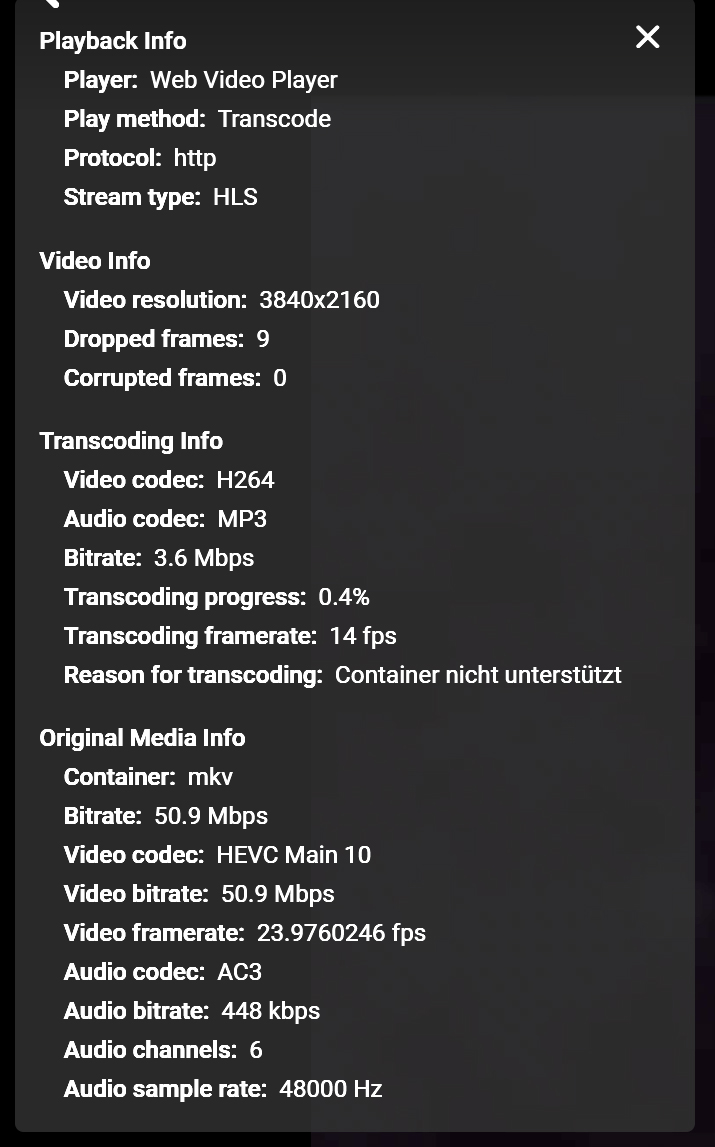Select the HEVC Main 10 codec text
The image size is (715, 1147).
(x=293, y=855)
